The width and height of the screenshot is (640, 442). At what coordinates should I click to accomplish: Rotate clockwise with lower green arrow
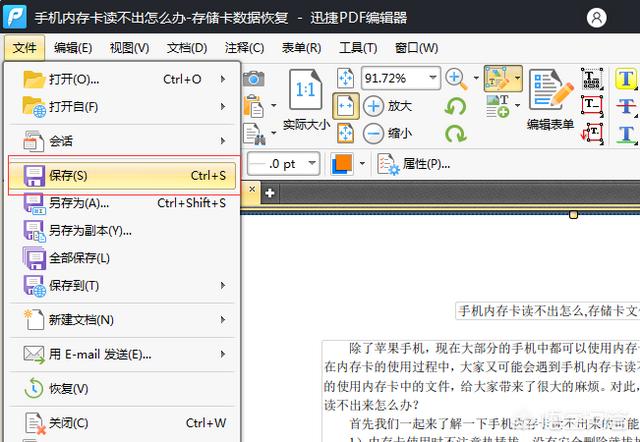coord(456,134)
